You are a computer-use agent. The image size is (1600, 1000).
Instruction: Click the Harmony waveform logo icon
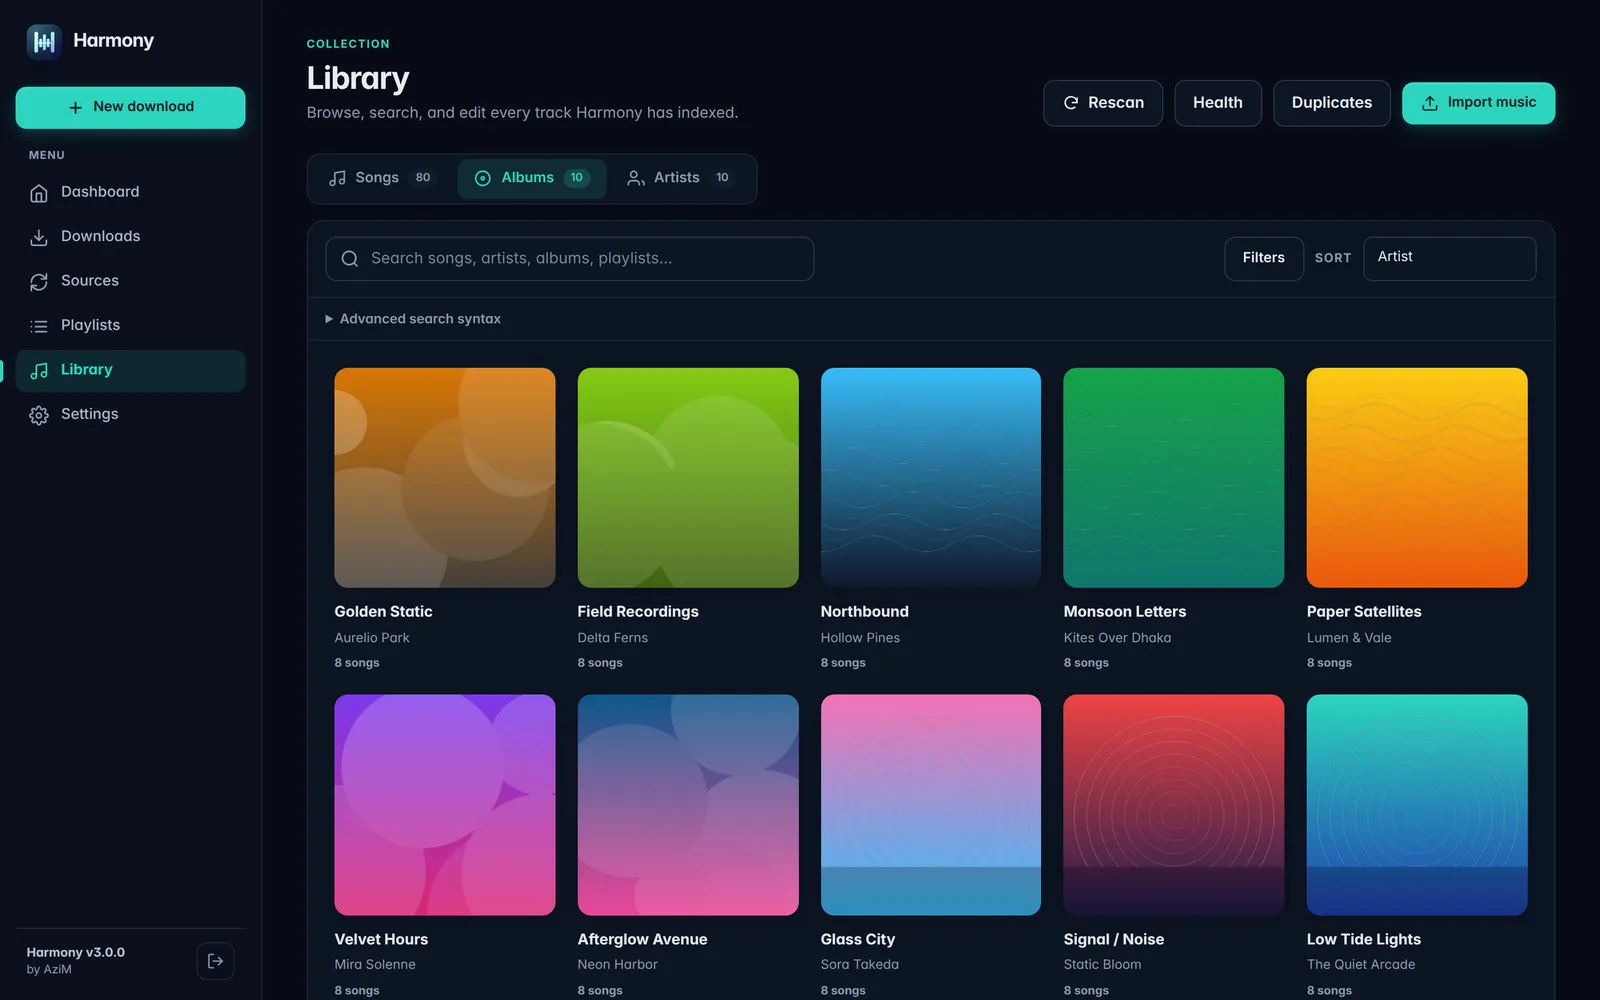tap(44, 41)
